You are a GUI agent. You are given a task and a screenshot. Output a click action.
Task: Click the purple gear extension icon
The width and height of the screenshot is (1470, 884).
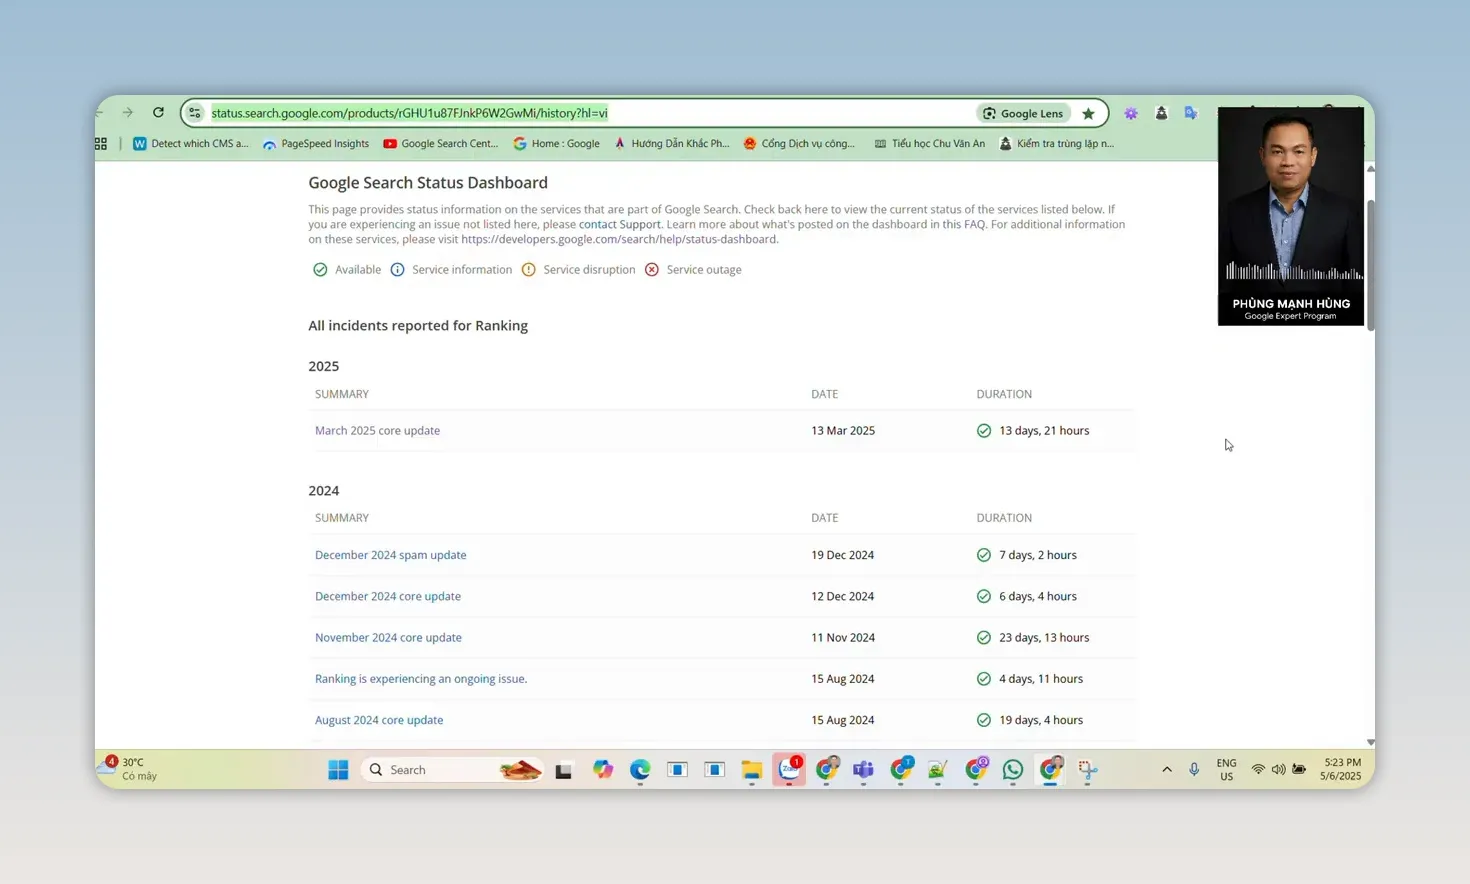(x=1131, y=113)
